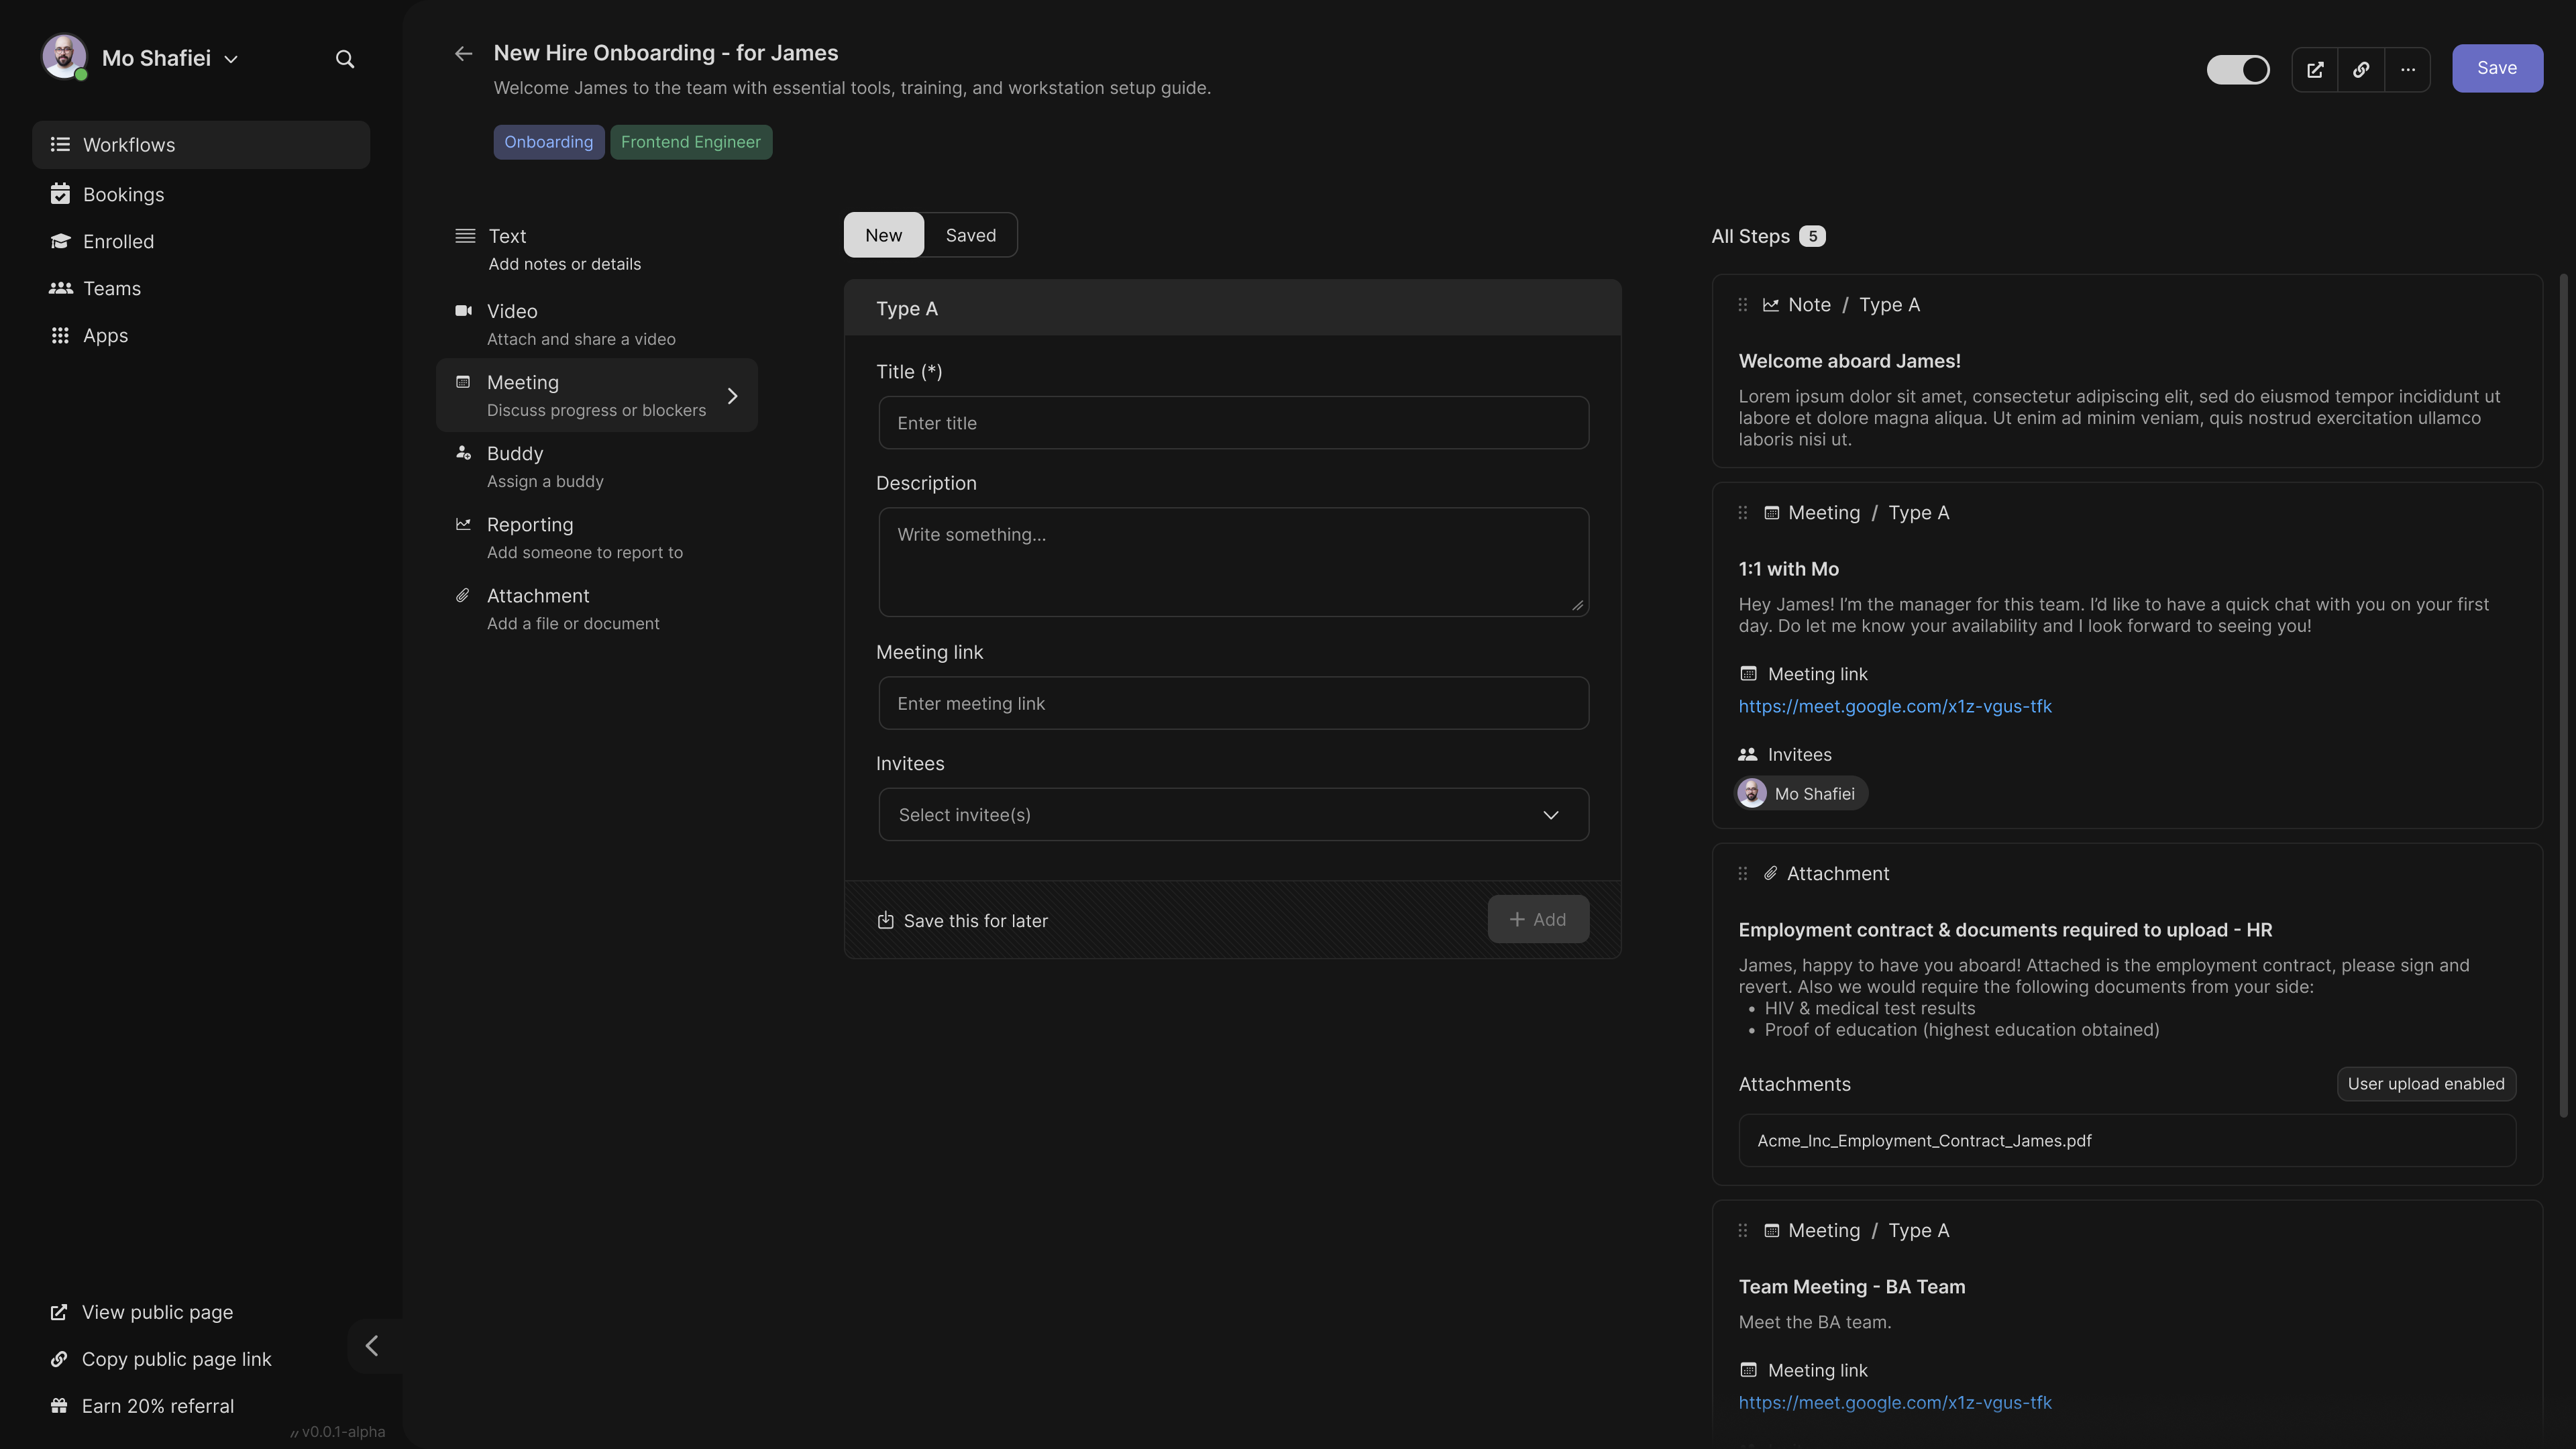
Task: Grab drag handle of the Attachment step
Action: coord(1743,874)
